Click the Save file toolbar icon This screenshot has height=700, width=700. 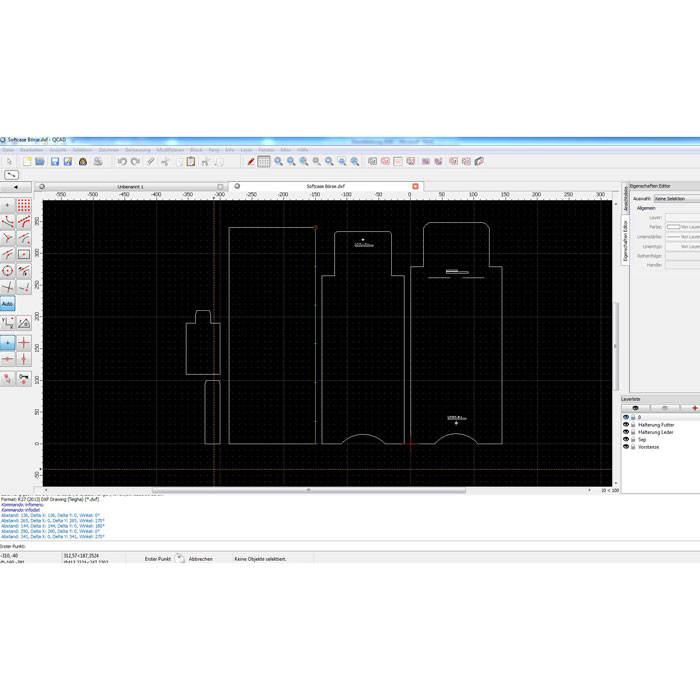pyautogui.click(x=55, y=161)
